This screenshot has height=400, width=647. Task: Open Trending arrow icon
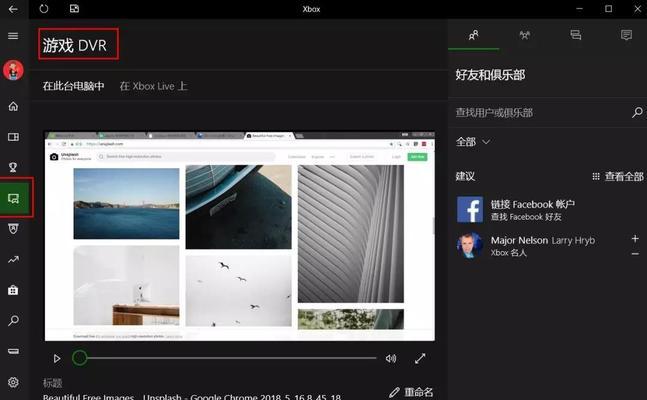[13, 260]
